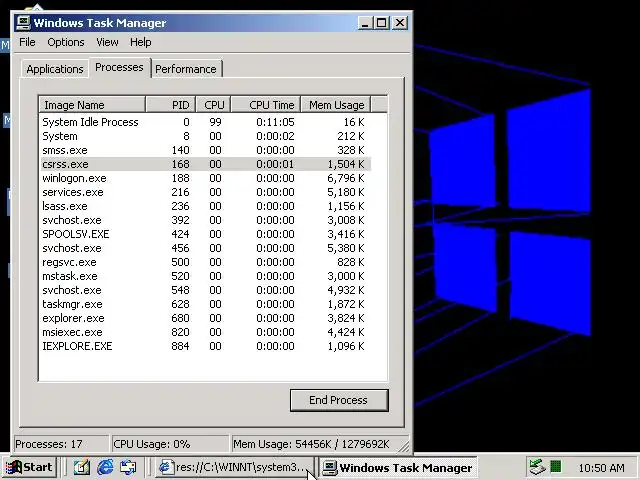Select the msiexec.exe process
This screenshot has width=640, height=480.
click(x=205, y=332)
